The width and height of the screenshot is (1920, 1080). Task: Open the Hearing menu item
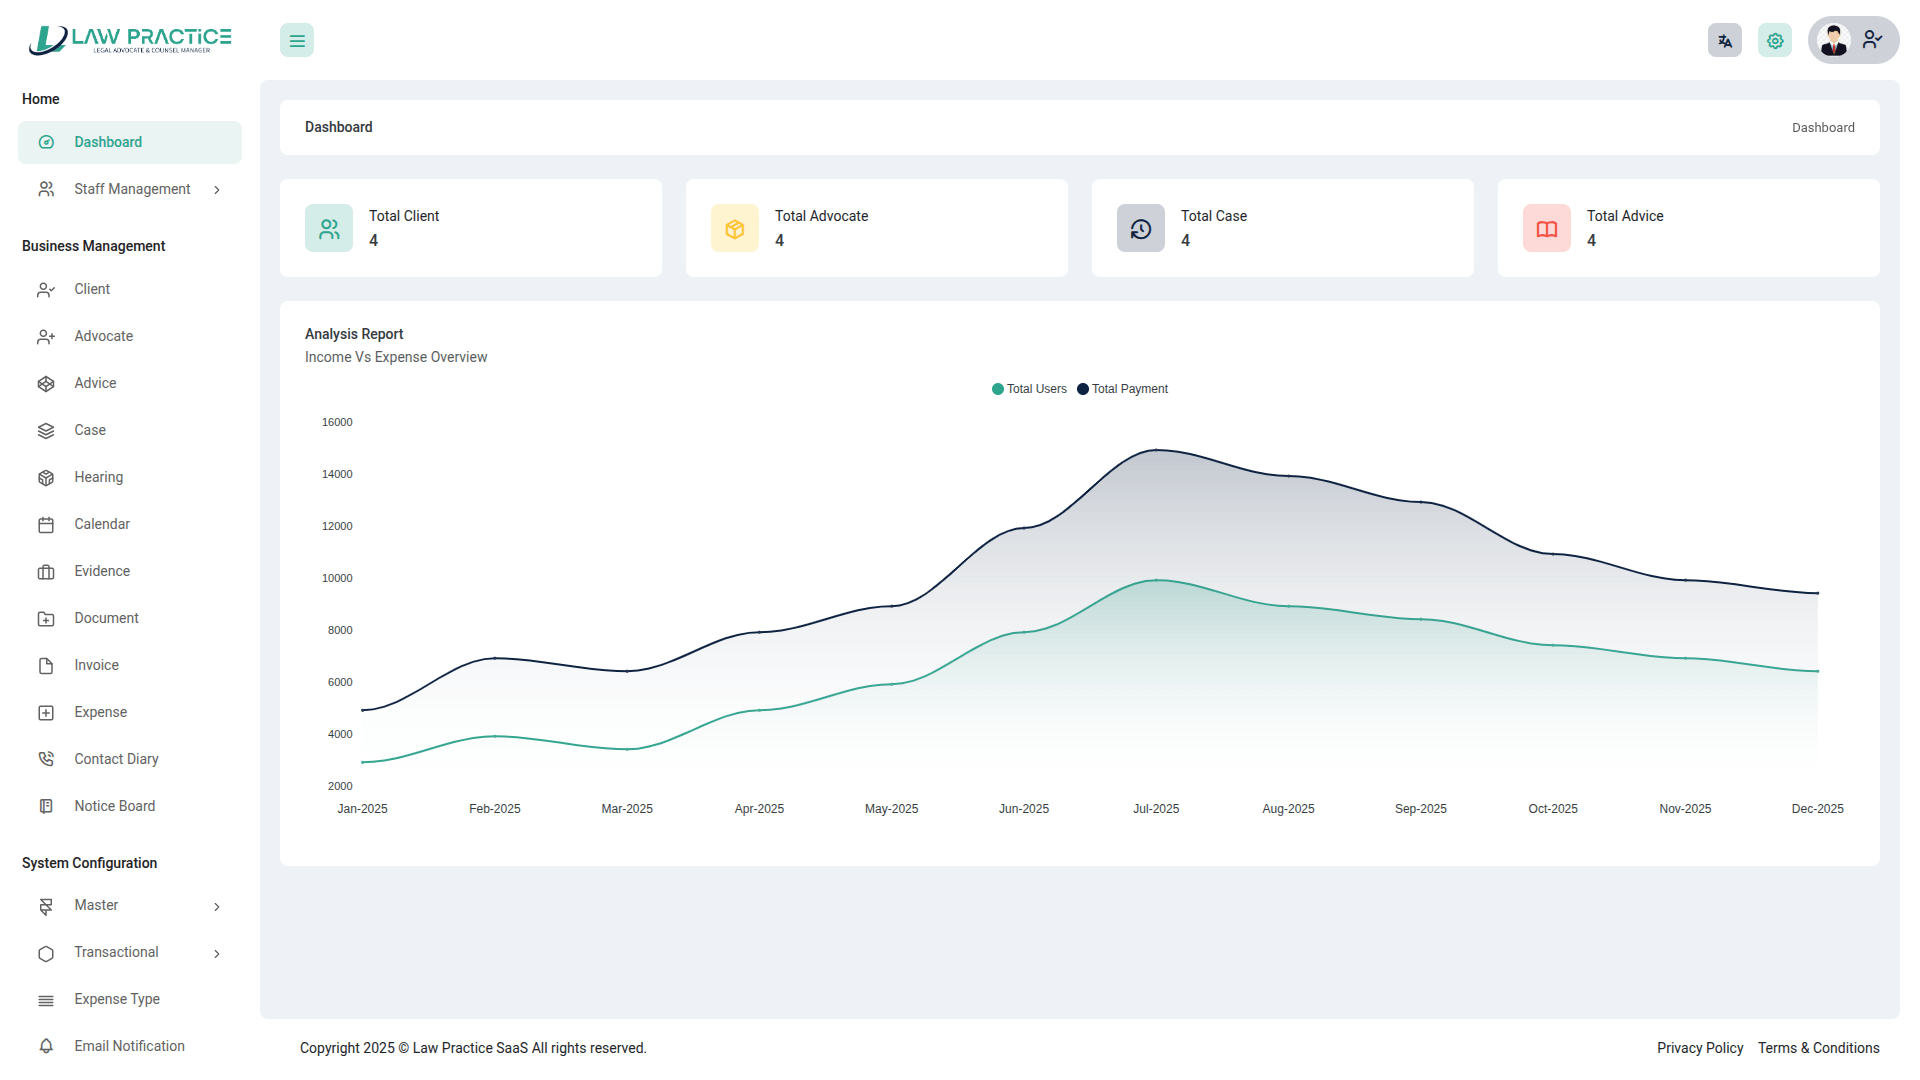(x=98, y=477)
